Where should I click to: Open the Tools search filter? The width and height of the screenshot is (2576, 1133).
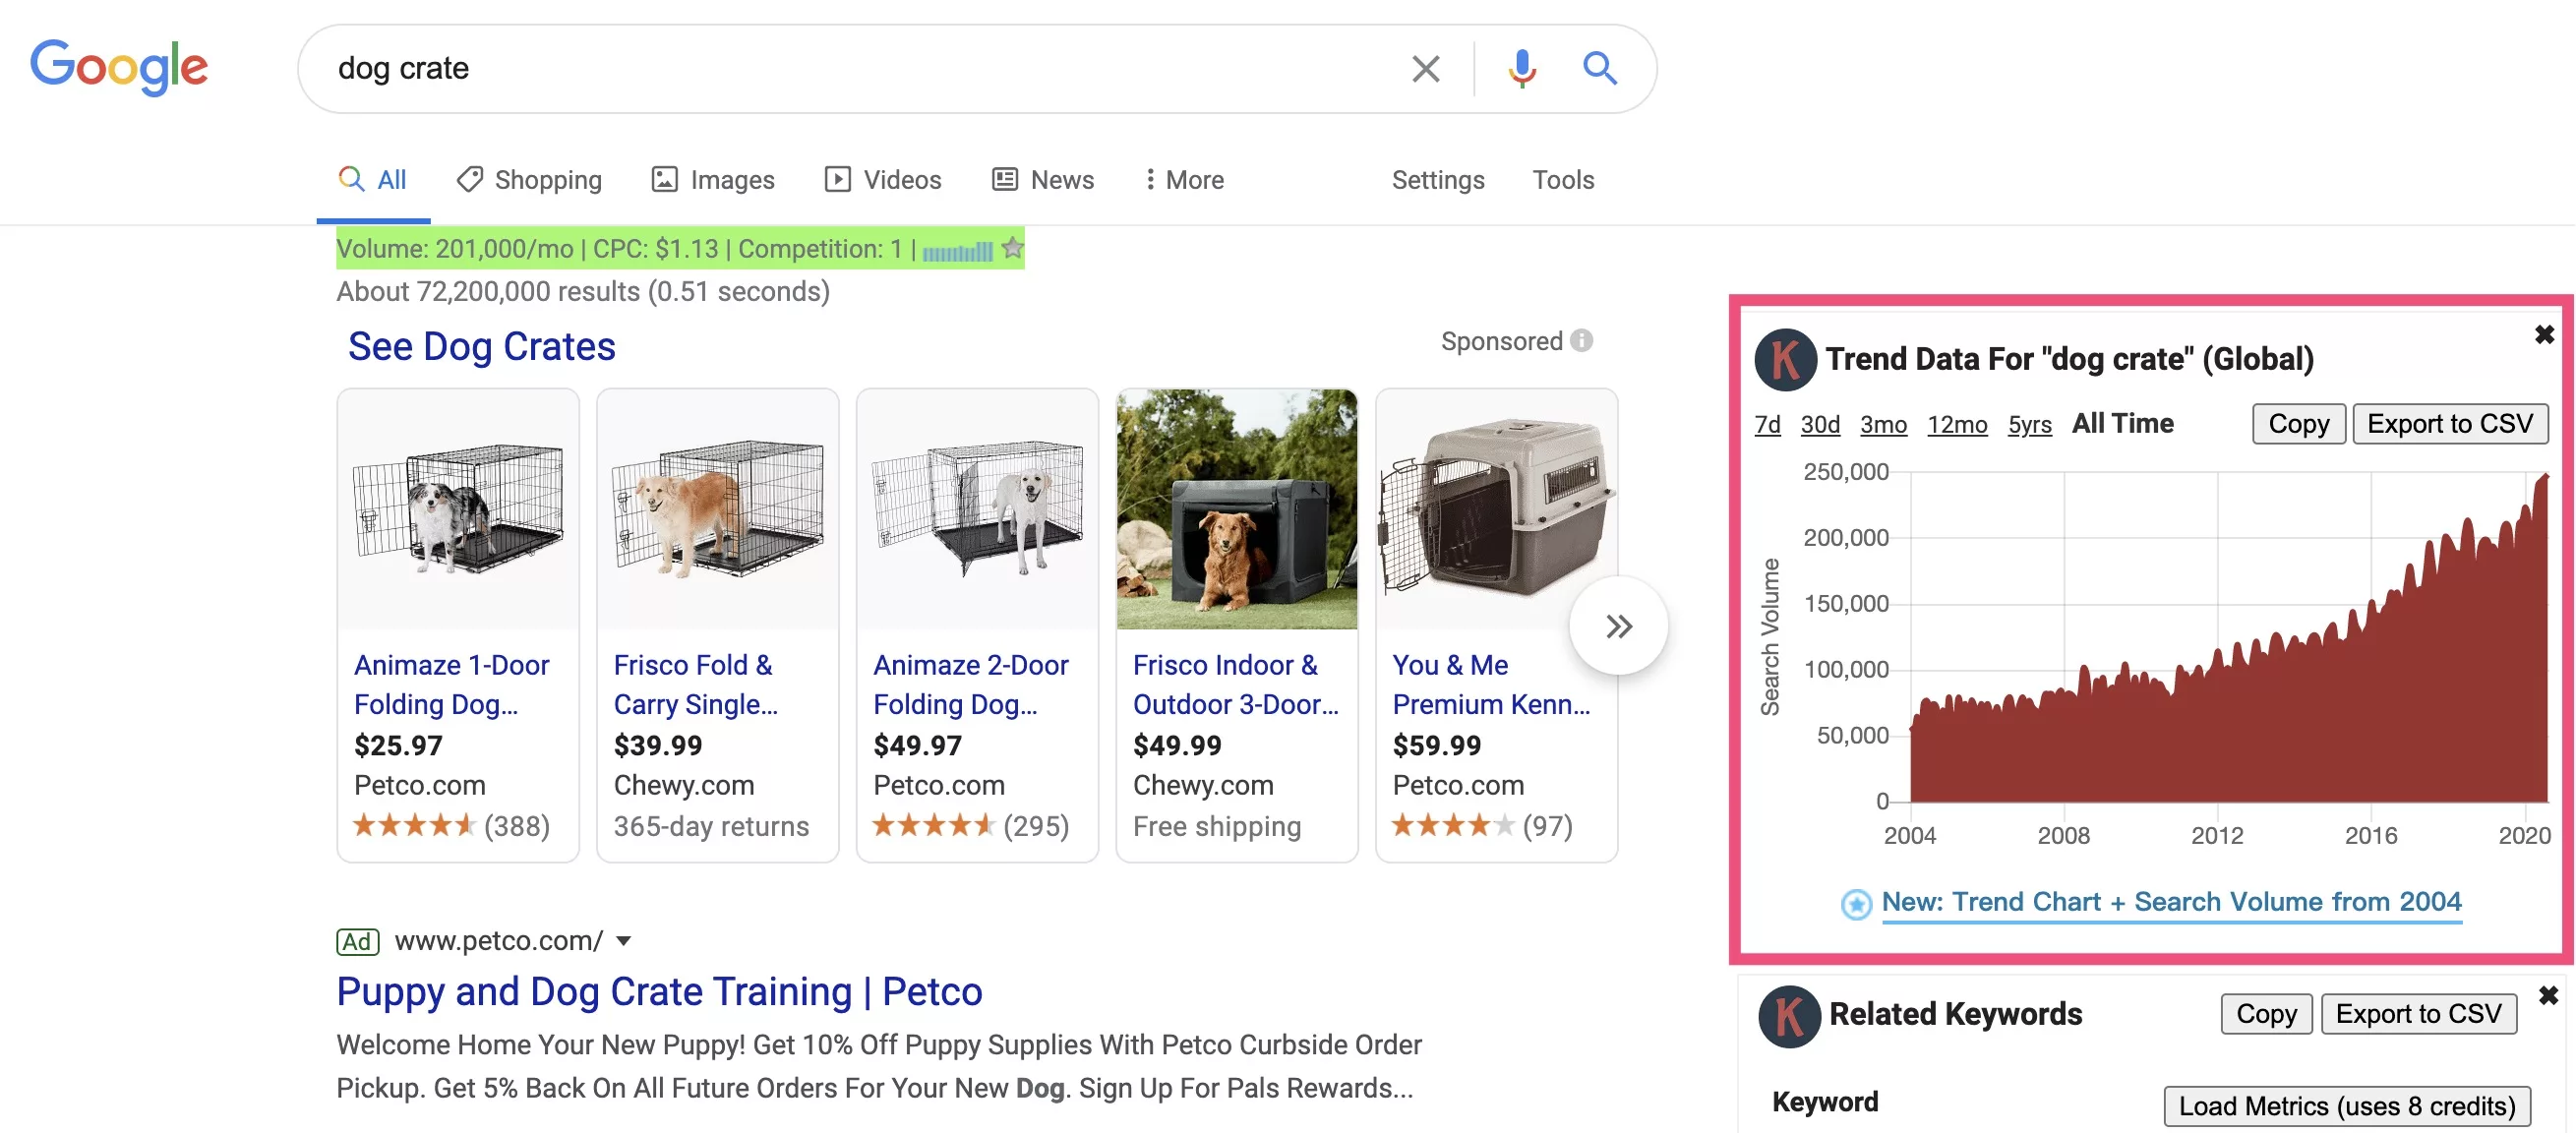[1562, 180]
